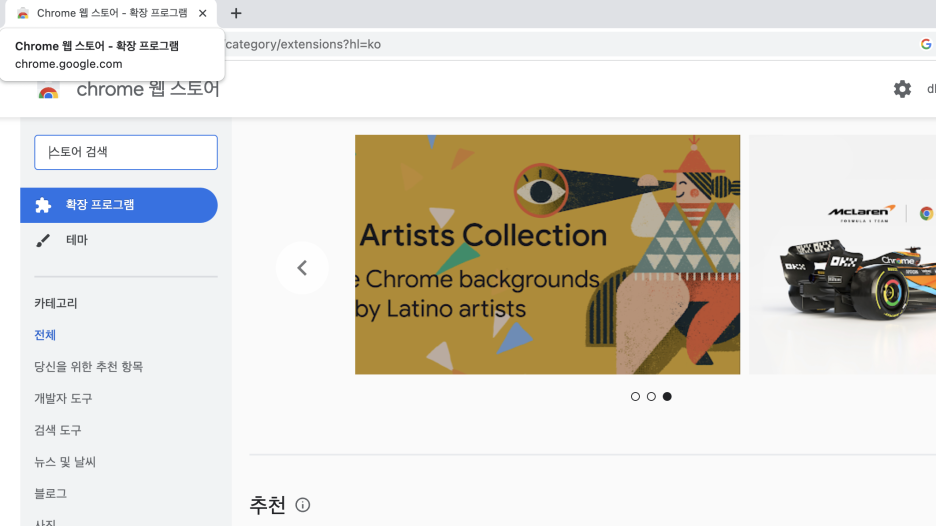This screenshot has height=526, width=936.
Task: Open the 검색 도구 category
Action: tap(57, 430)
